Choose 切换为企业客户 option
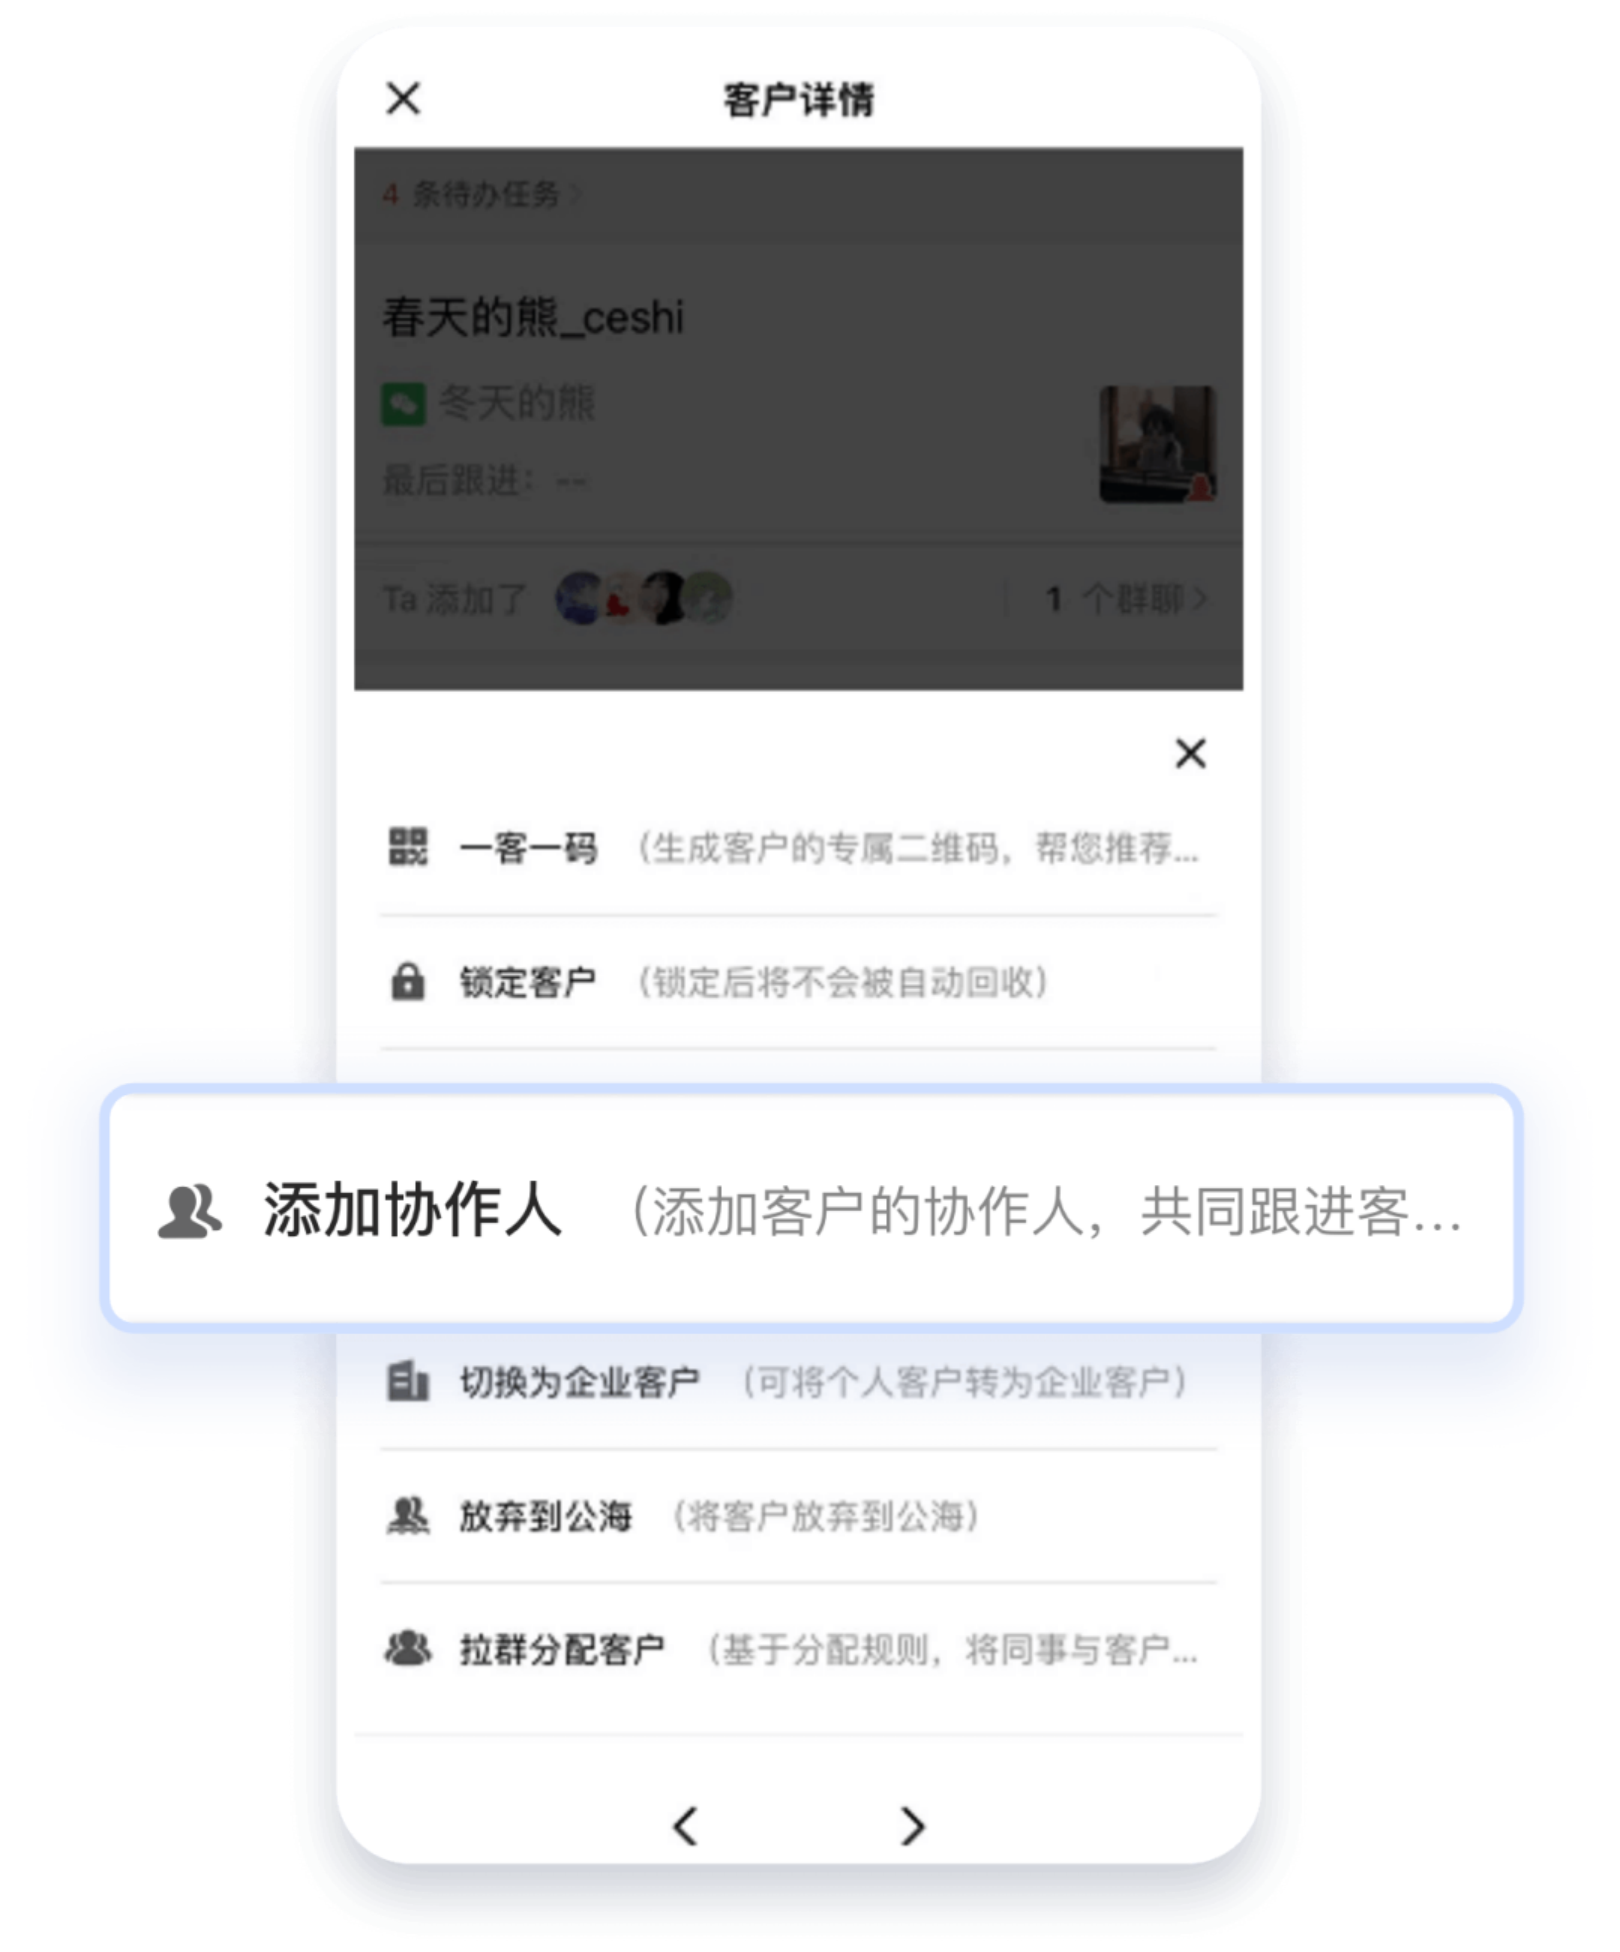This screenshot has height=1952, width=1620. (798, 1382)
